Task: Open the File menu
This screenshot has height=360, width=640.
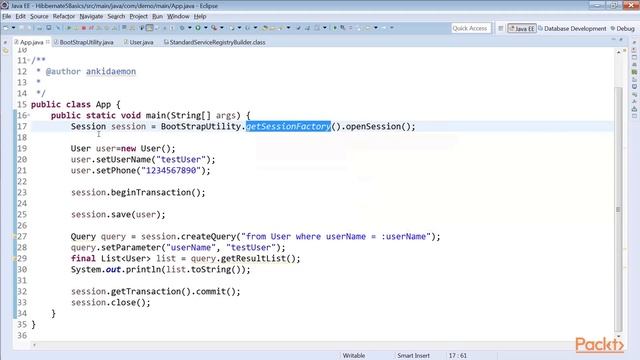Action: (7, 16)
